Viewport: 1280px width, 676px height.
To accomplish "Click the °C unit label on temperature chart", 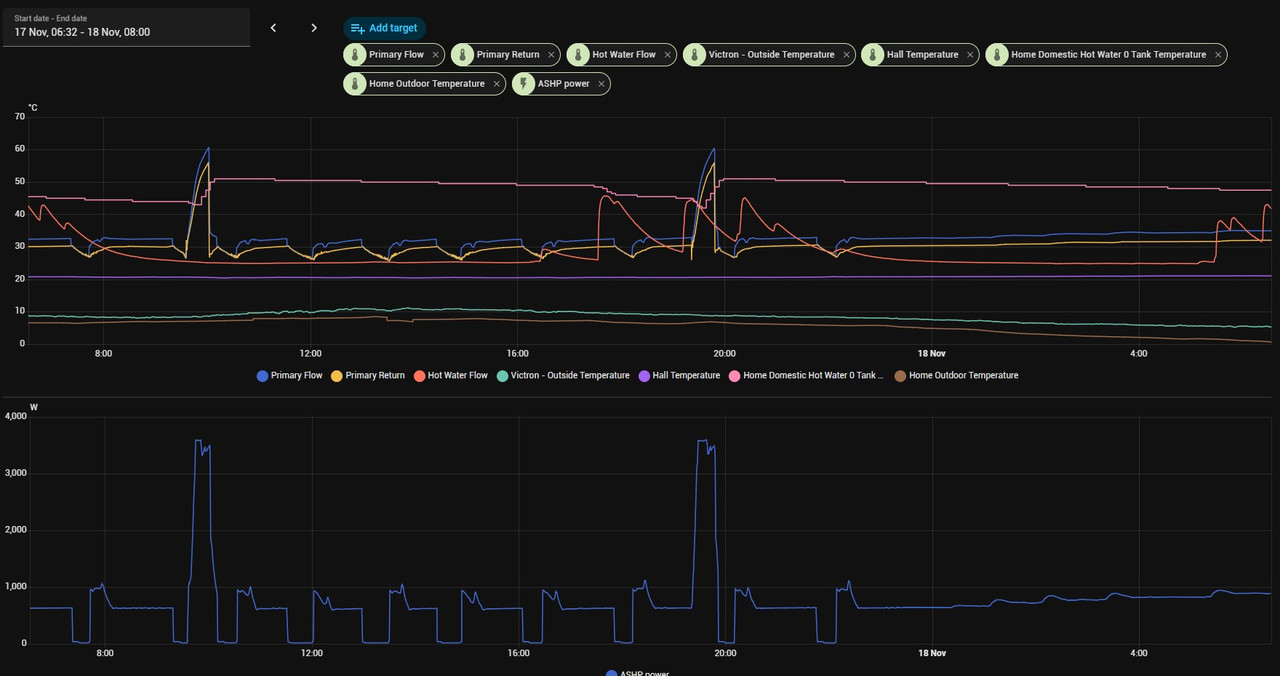I will [33, 107].
